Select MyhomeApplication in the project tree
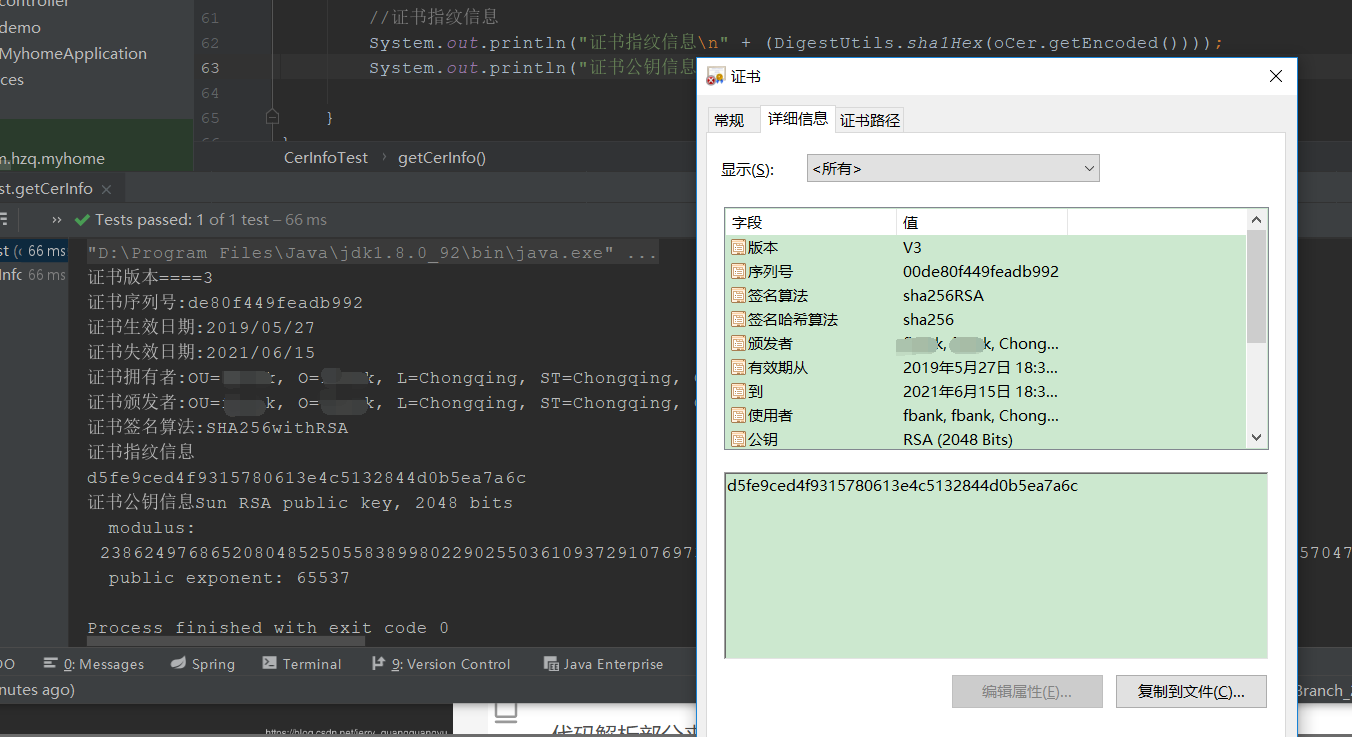This screenshot has width=1352, height=737. (x=75, y=53)
